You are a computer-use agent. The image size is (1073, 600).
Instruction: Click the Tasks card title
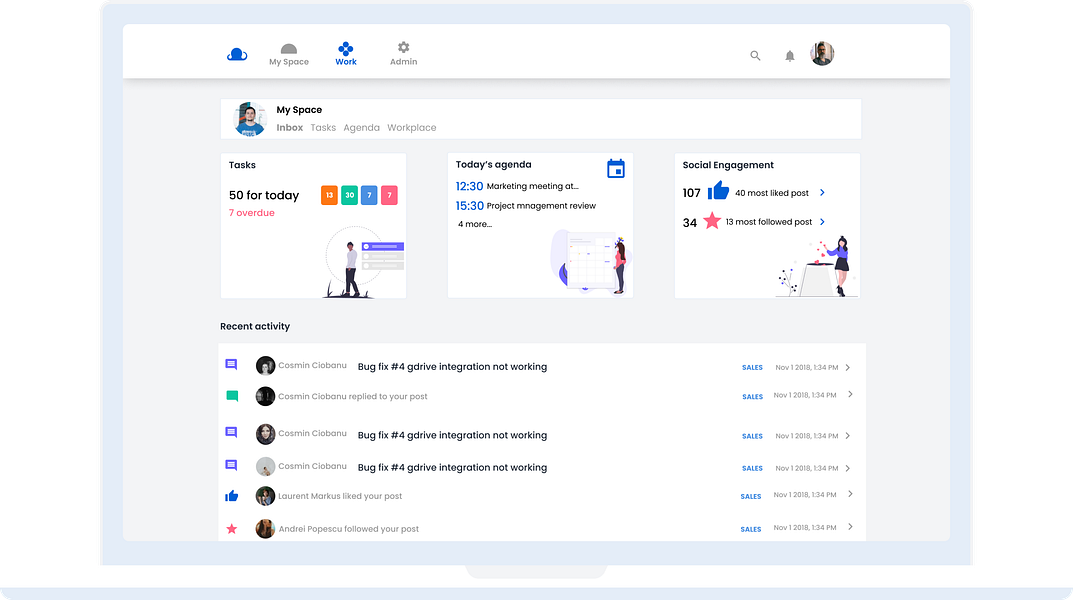[242, 165]
